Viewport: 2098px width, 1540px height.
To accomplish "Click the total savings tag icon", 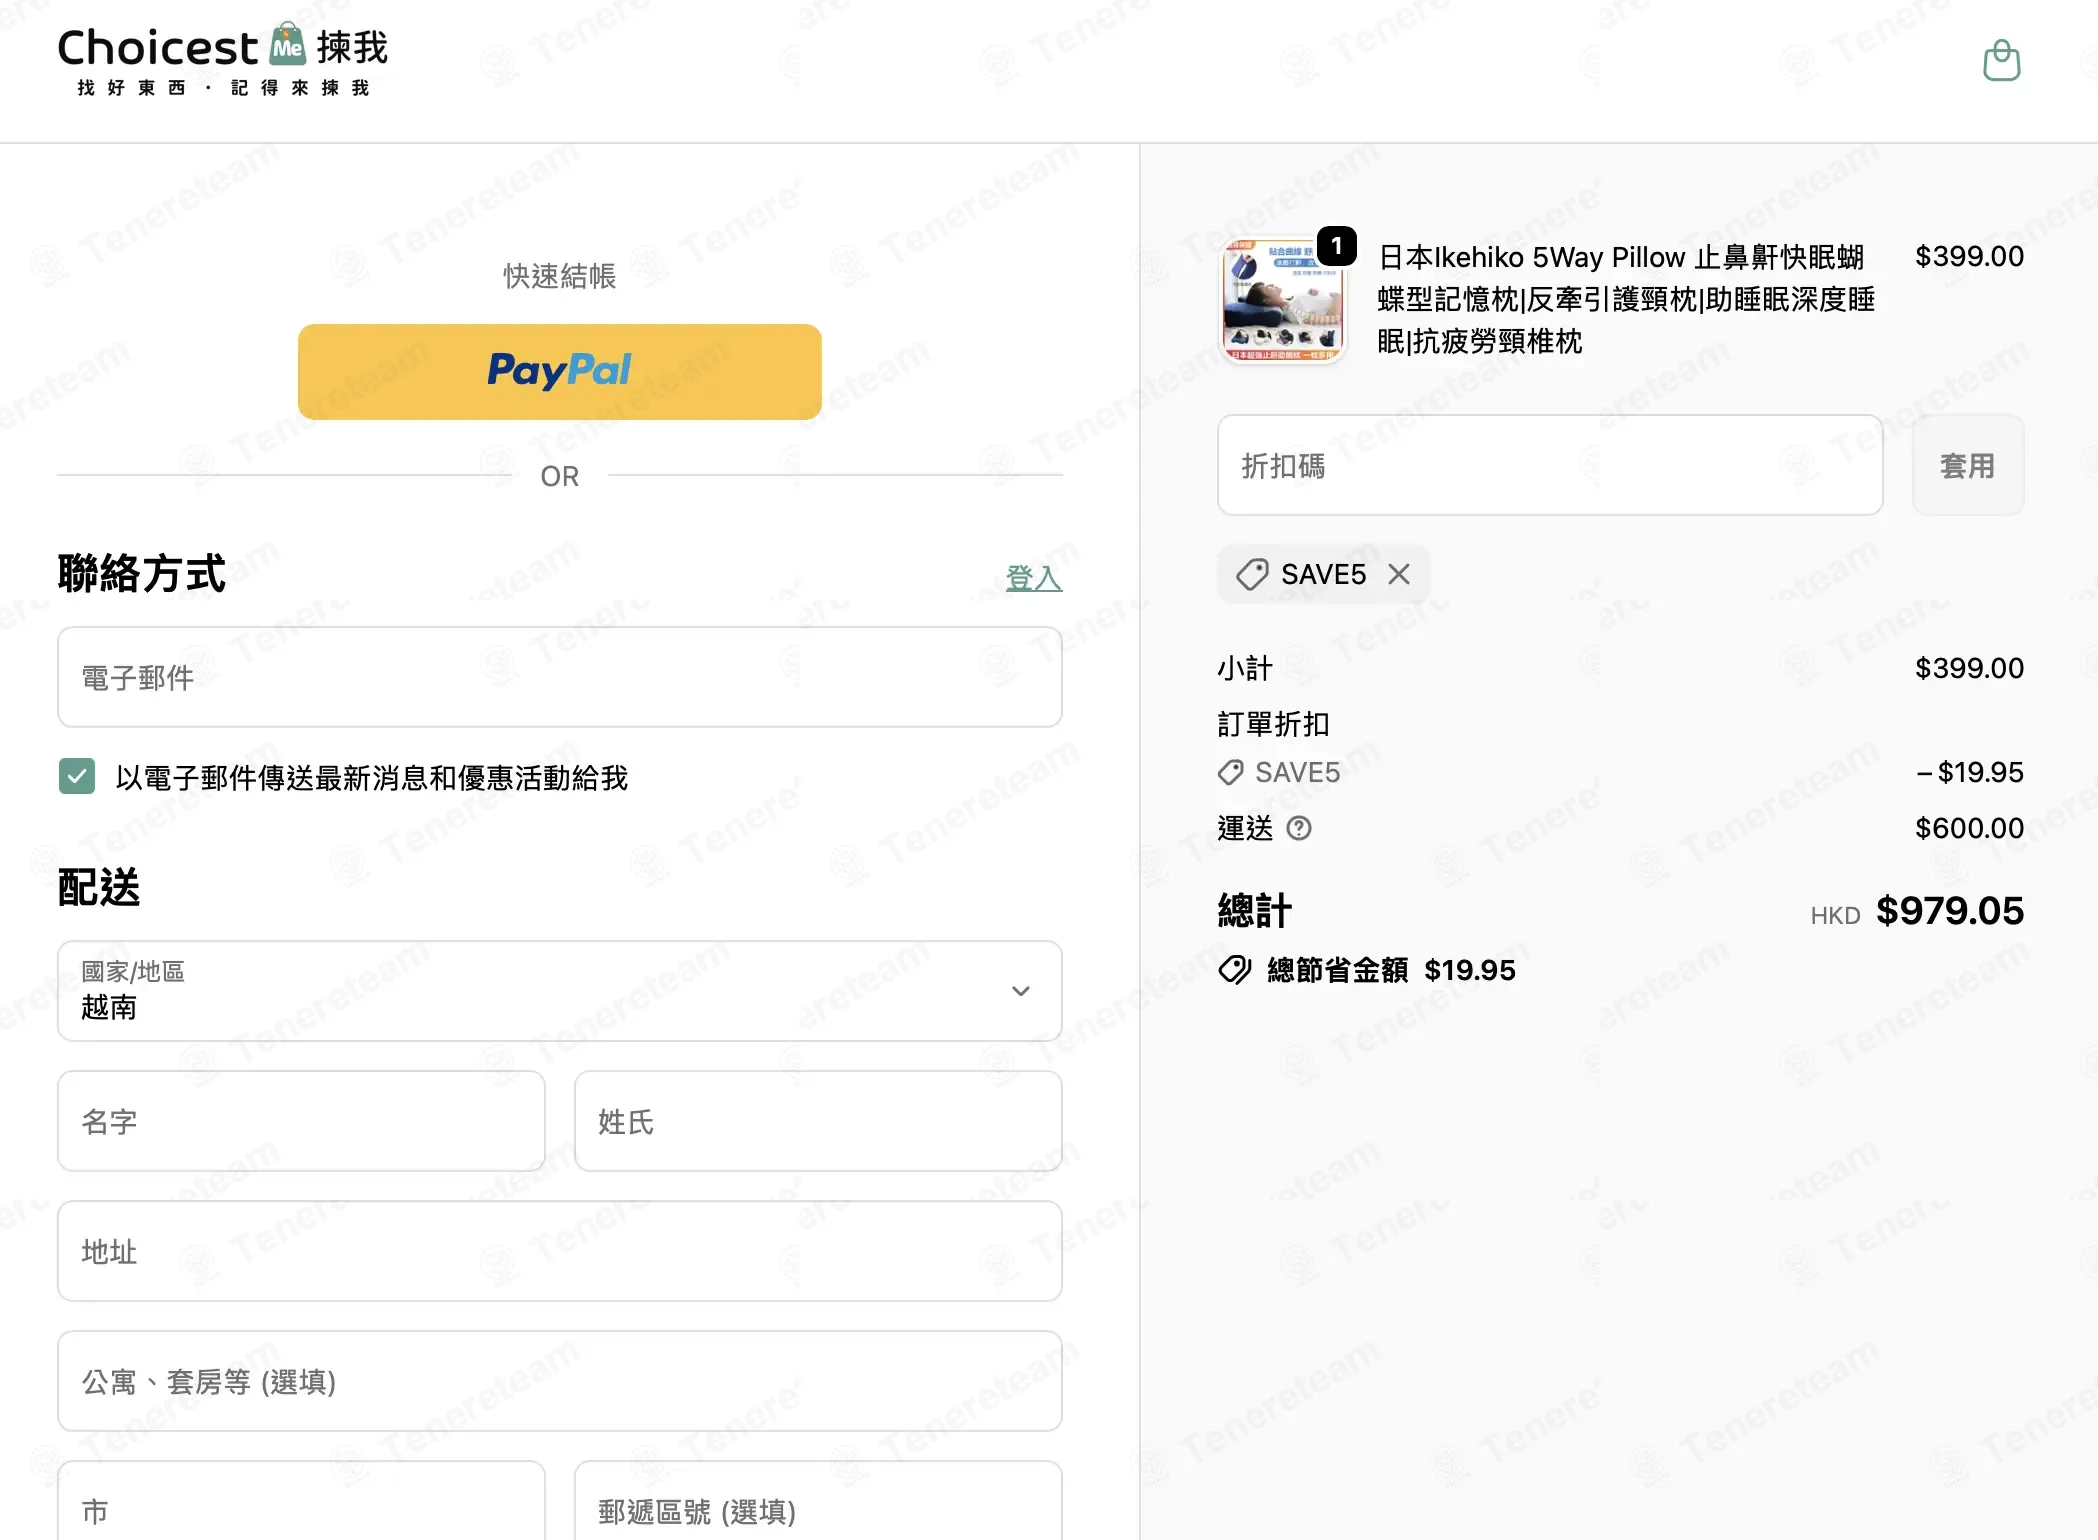I will 1235,970.
